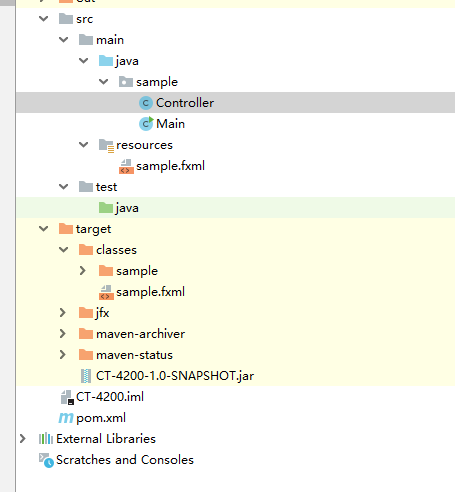This screenshot has width=455, height=492.
Task: Click the orange sample folder icon in classes
Action: pos(106,271)
